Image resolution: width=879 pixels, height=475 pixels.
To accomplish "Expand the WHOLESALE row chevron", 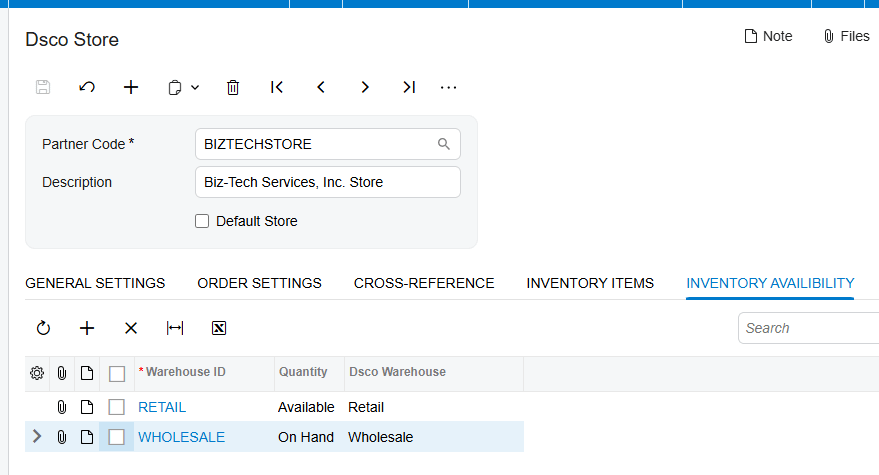I will click(37, 436).
